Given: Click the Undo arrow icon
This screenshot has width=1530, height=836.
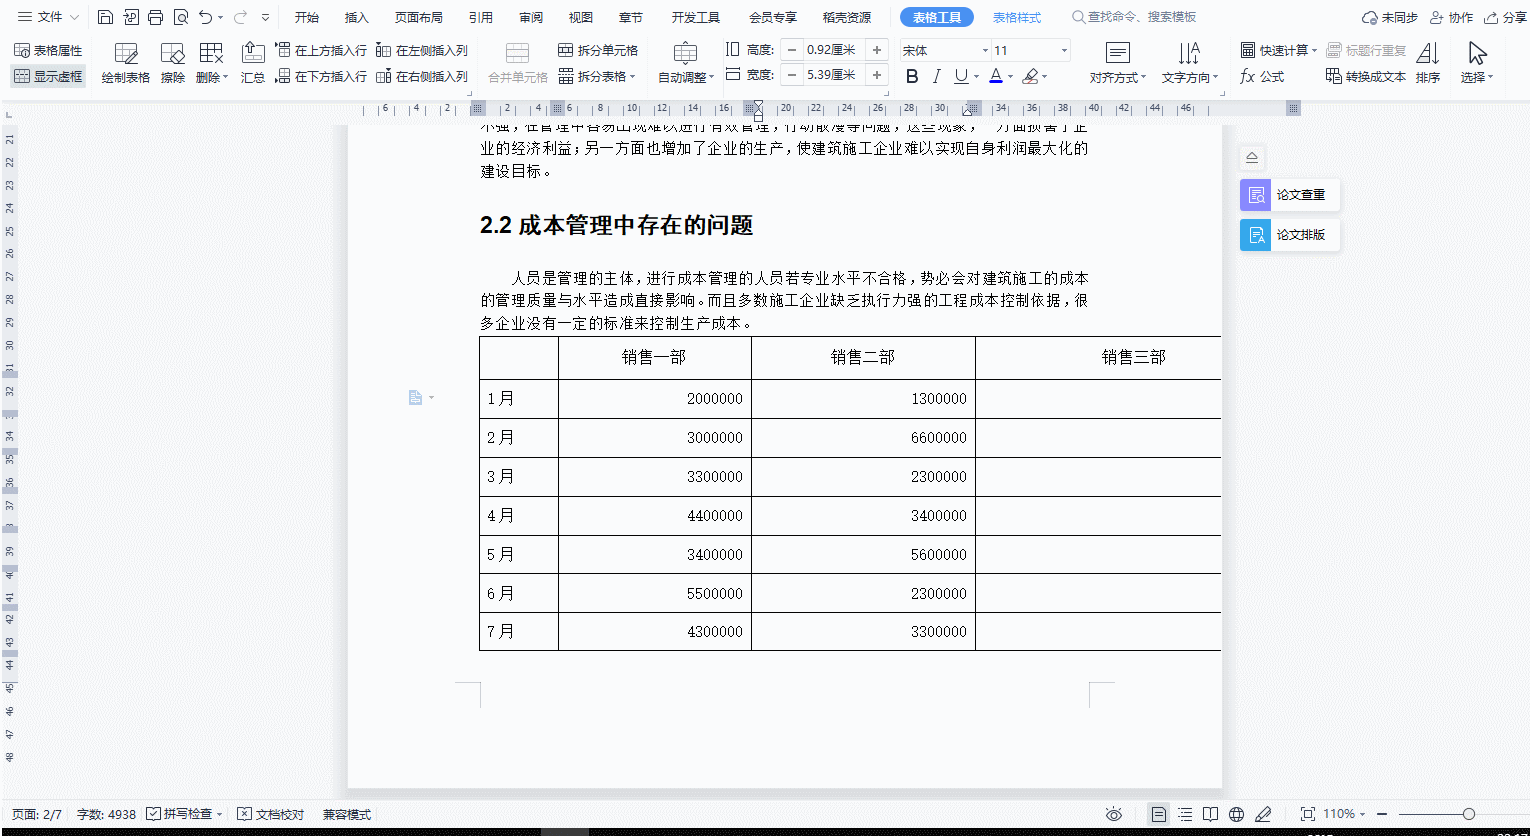Looking at the screenshot, I should point(205,17).
